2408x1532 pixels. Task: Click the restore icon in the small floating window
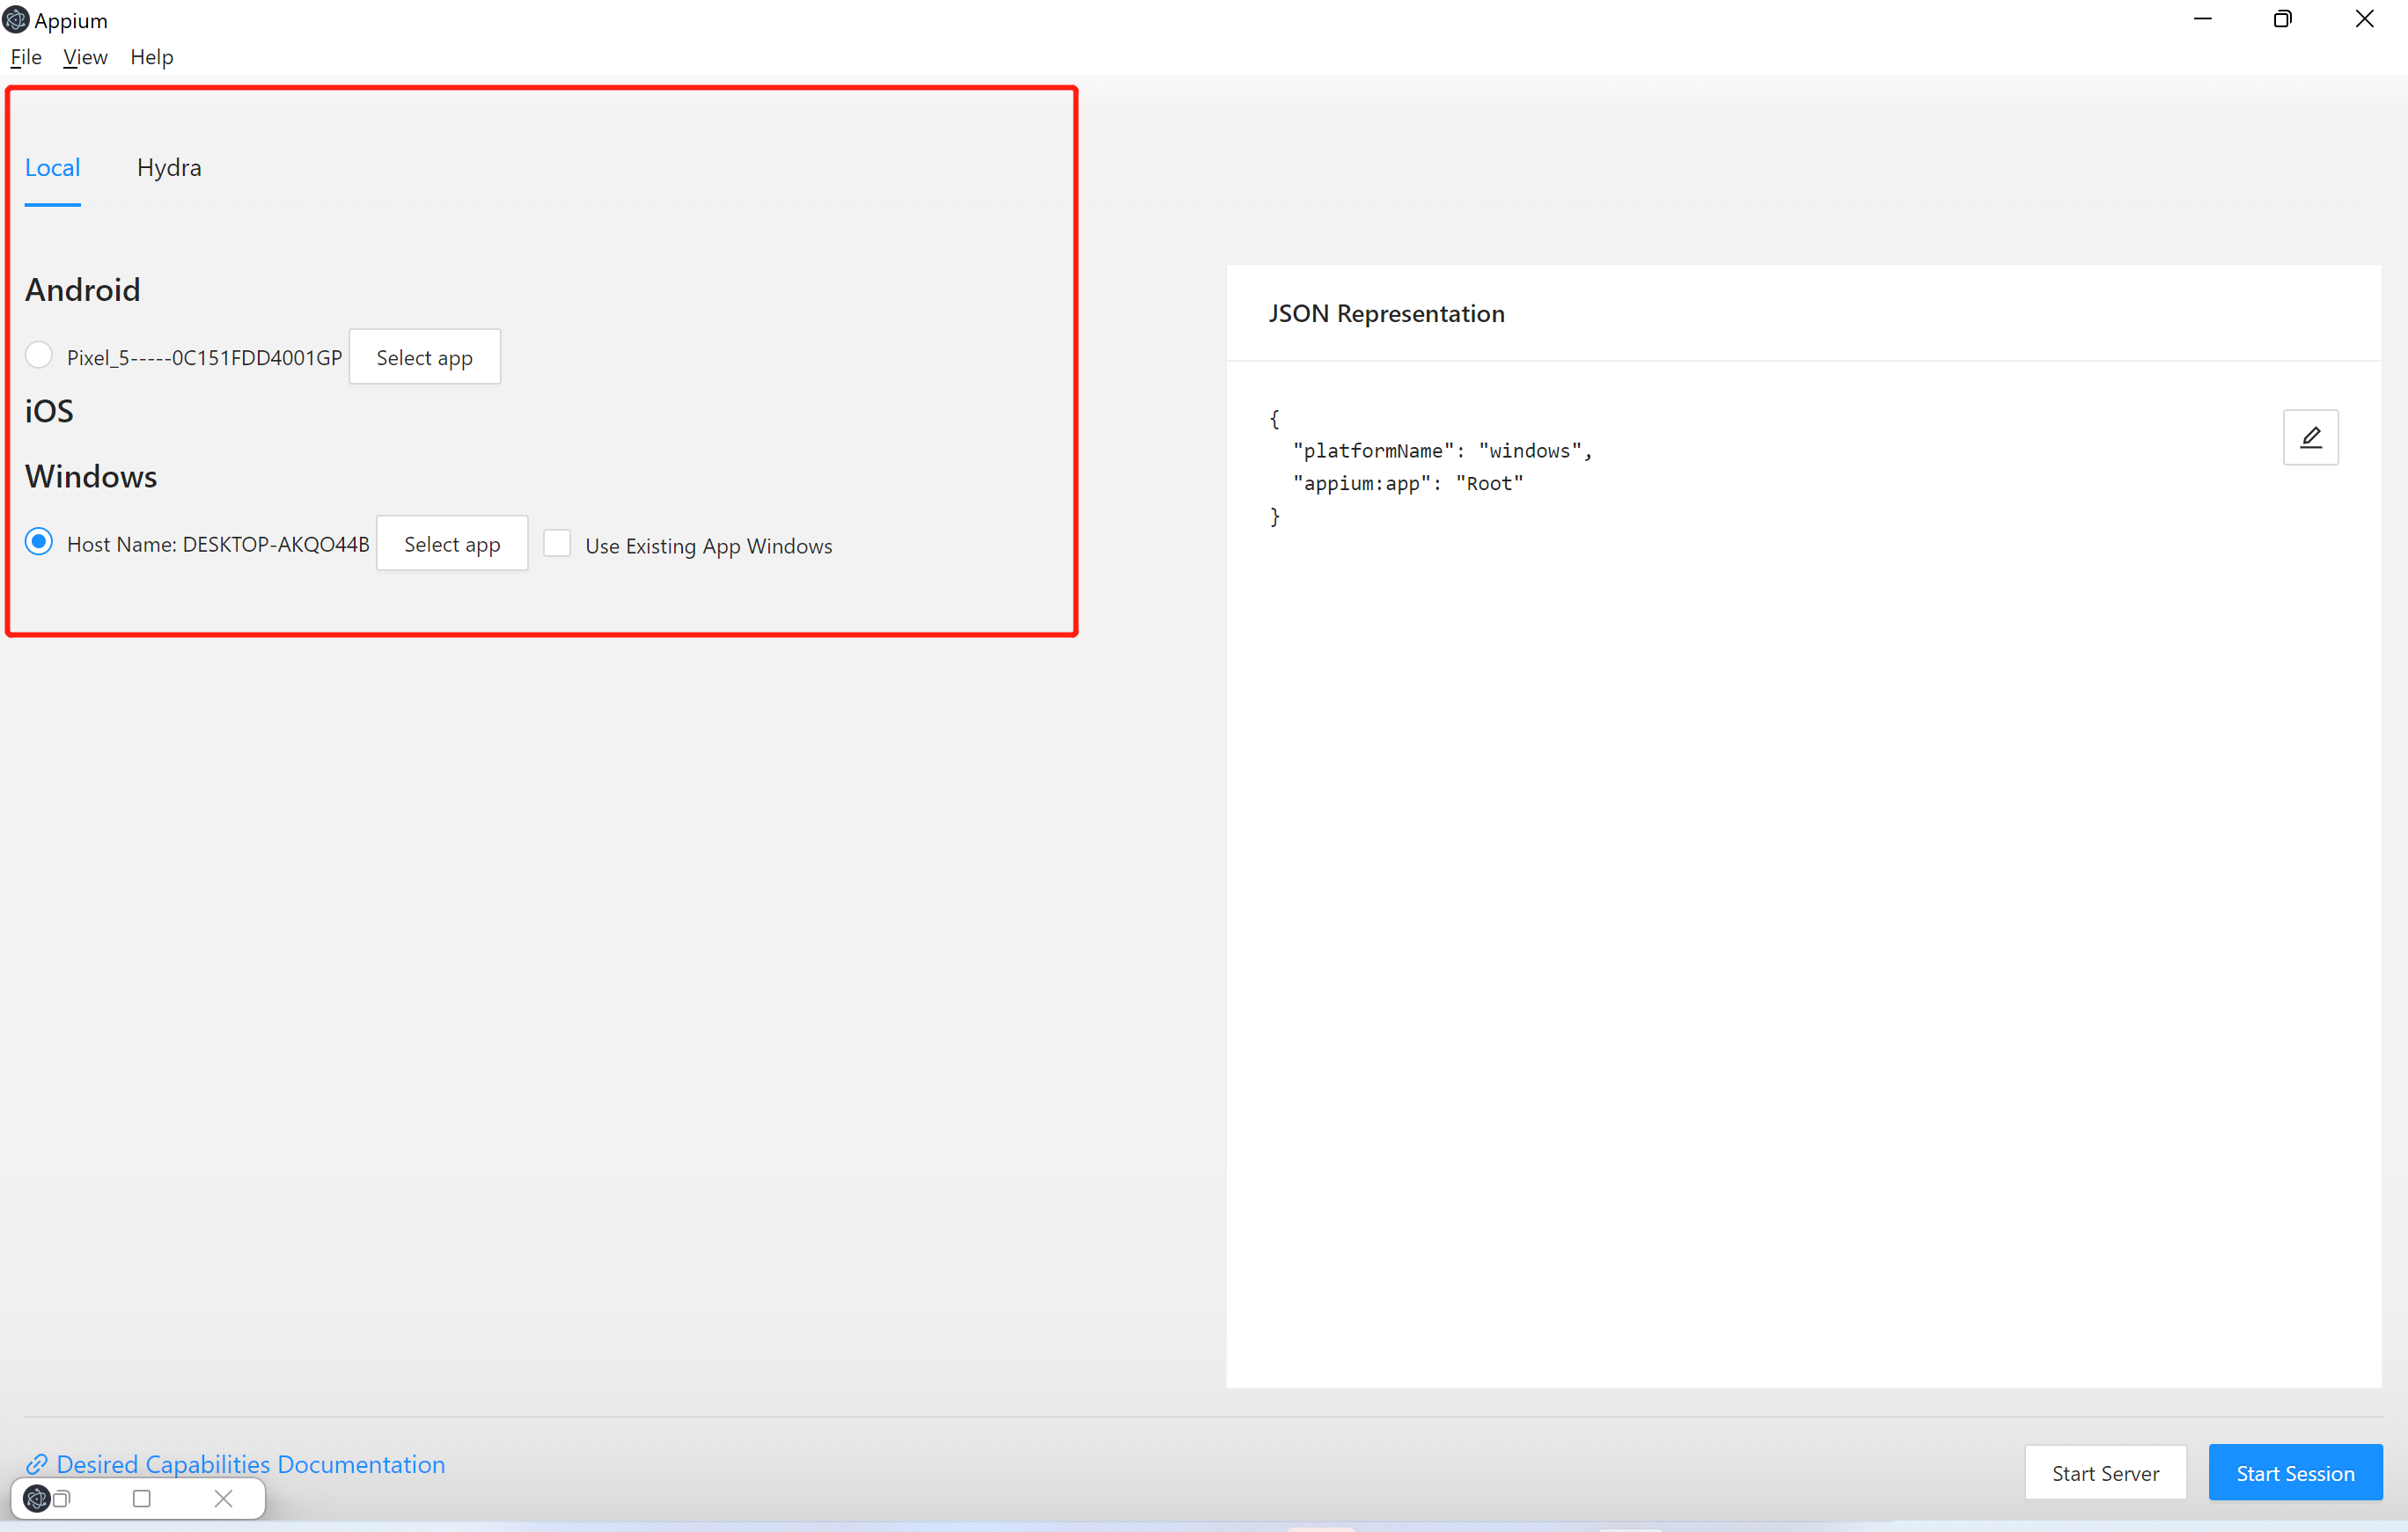tap(63, 1498)
